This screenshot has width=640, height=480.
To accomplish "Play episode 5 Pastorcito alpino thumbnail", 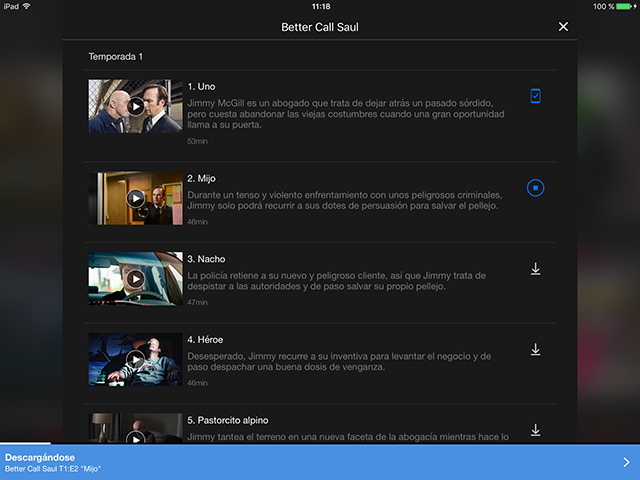I will click(x=136, y=428).
